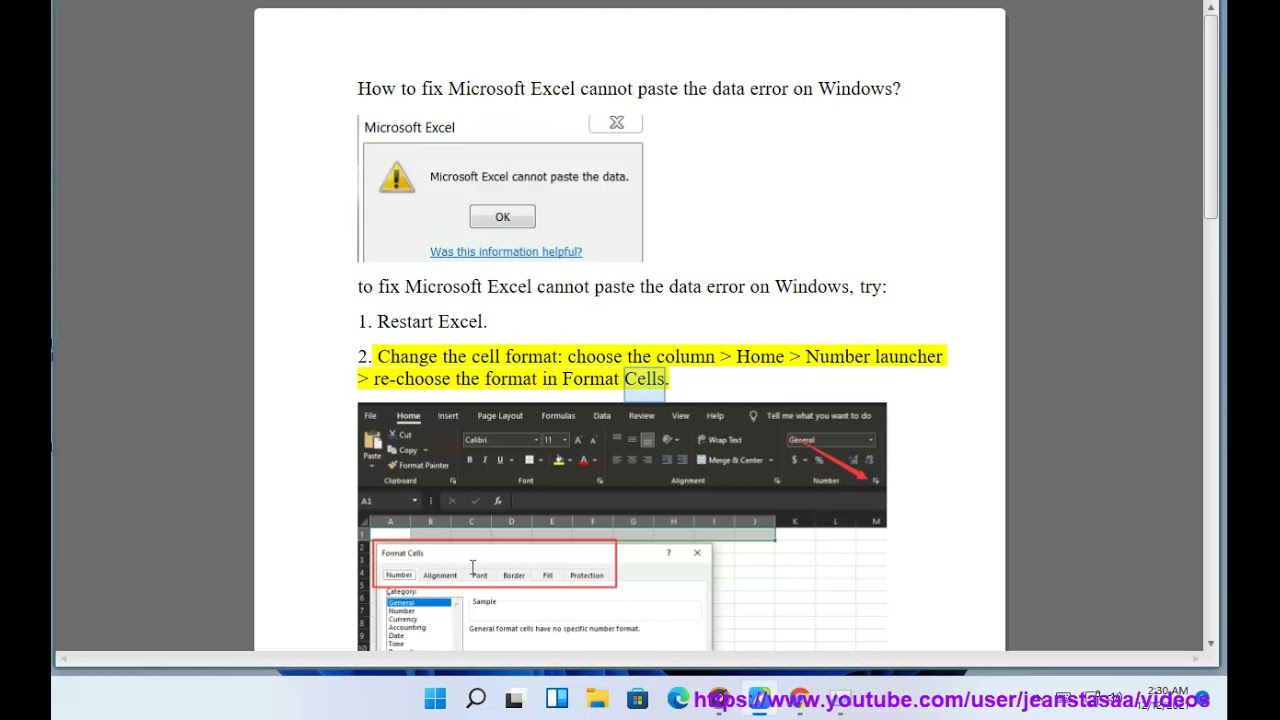1280x720 pixels.
Task: Open Clipboard group launcher in Excel picture
Action: [453, 481]
